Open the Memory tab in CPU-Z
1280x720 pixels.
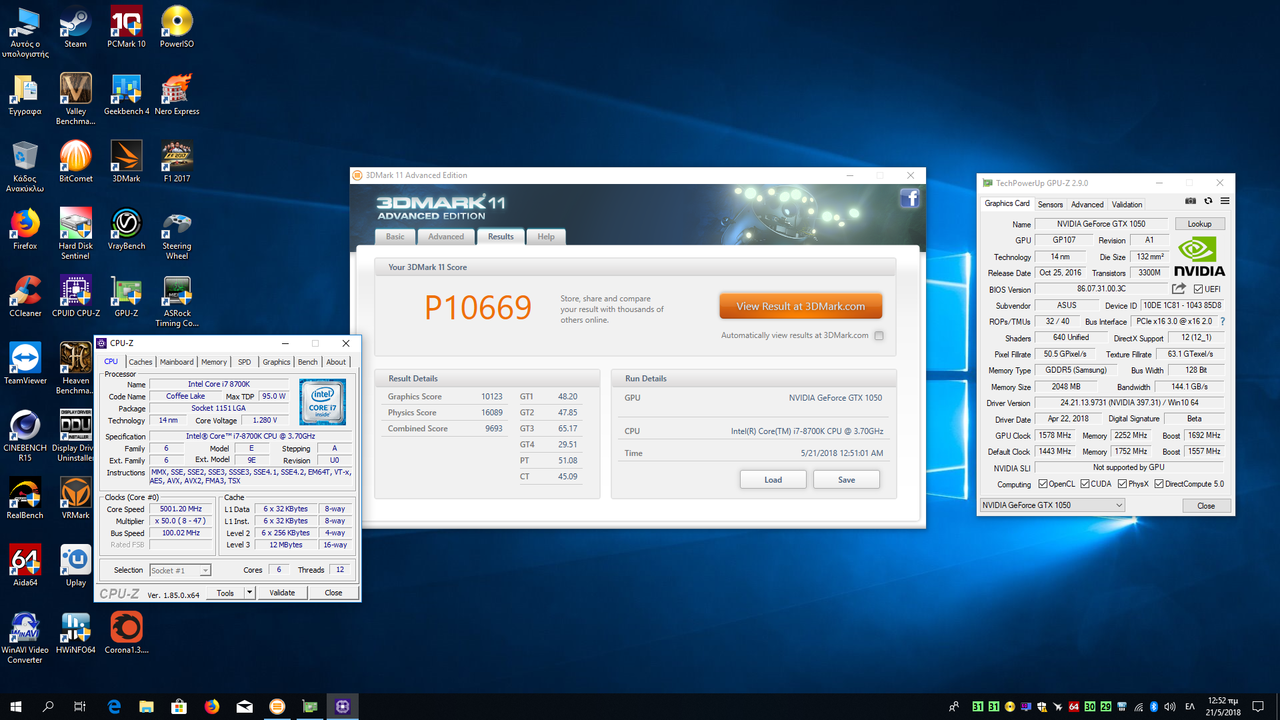(214, 362)
